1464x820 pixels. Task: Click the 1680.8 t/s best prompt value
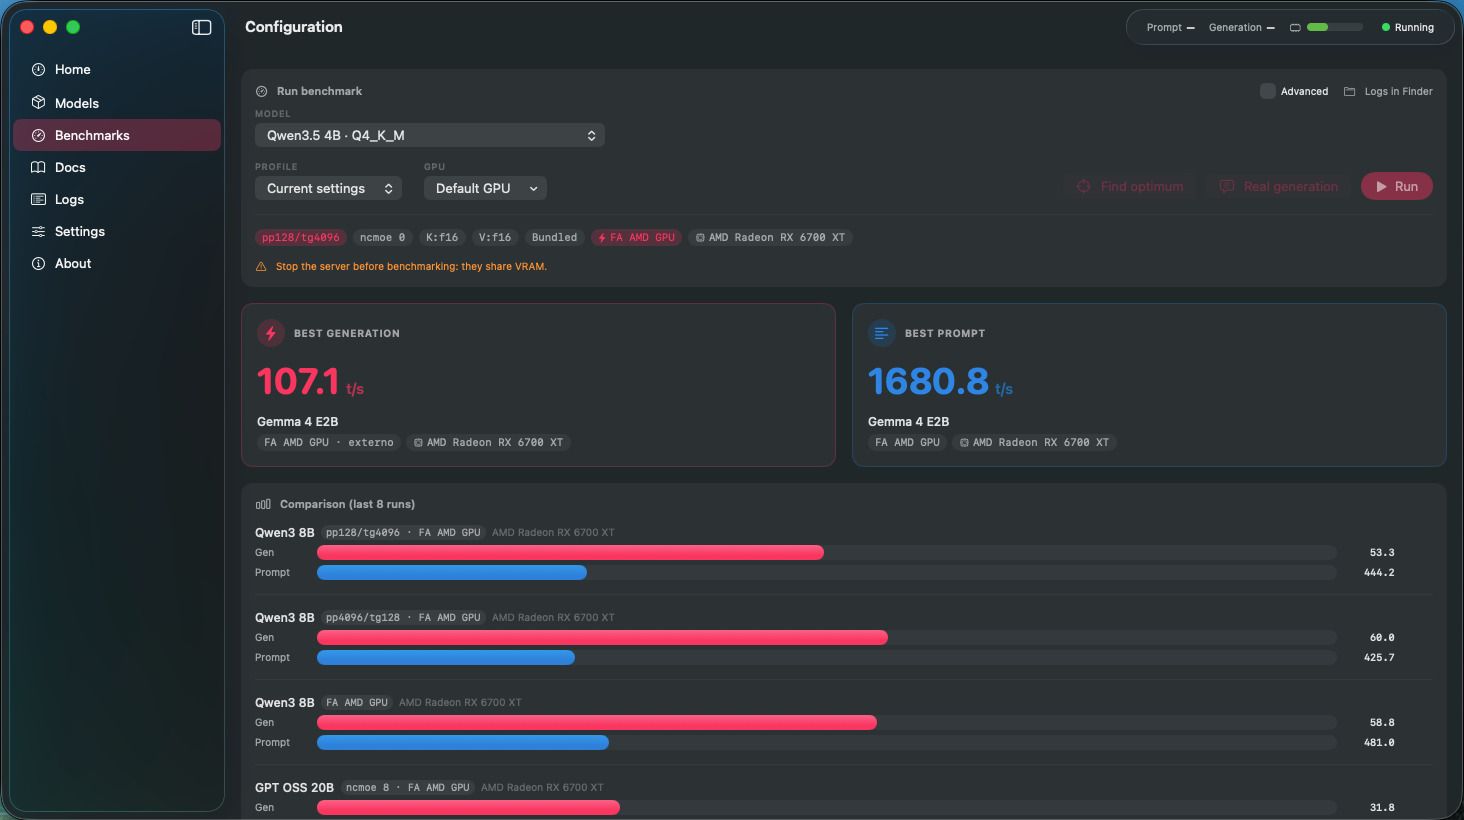pyautogui.click(x=940, y=381)
